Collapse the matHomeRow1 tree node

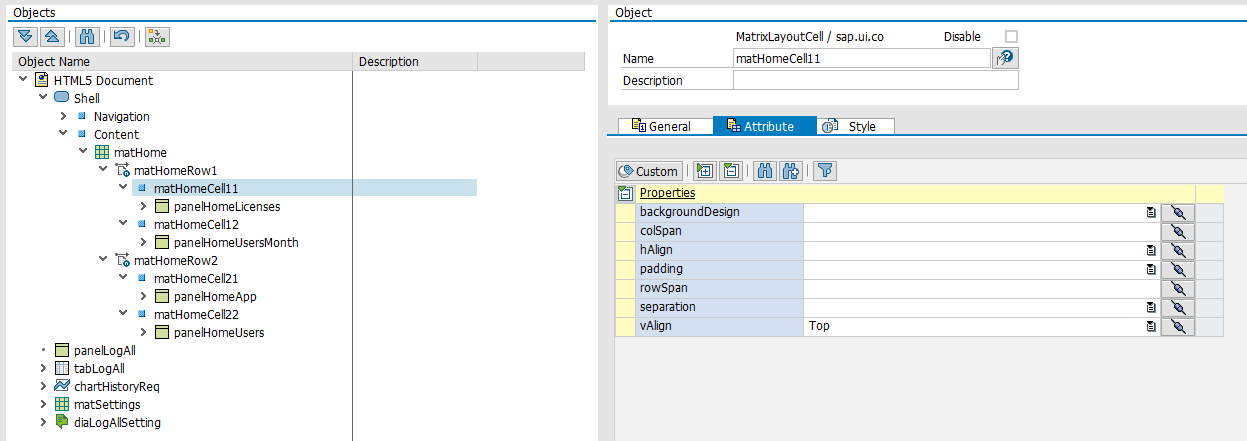coord(103,171)
